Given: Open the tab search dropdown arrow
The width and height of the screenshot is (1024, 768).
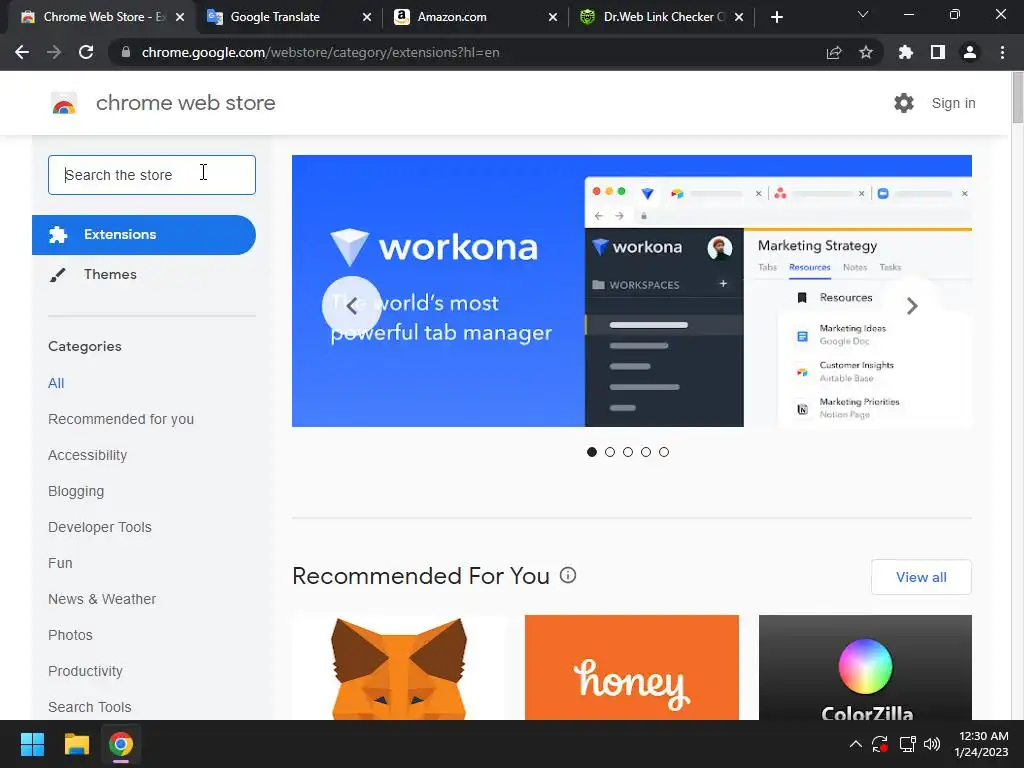Looking at the screenshot, I should click(x=863, y=14).
